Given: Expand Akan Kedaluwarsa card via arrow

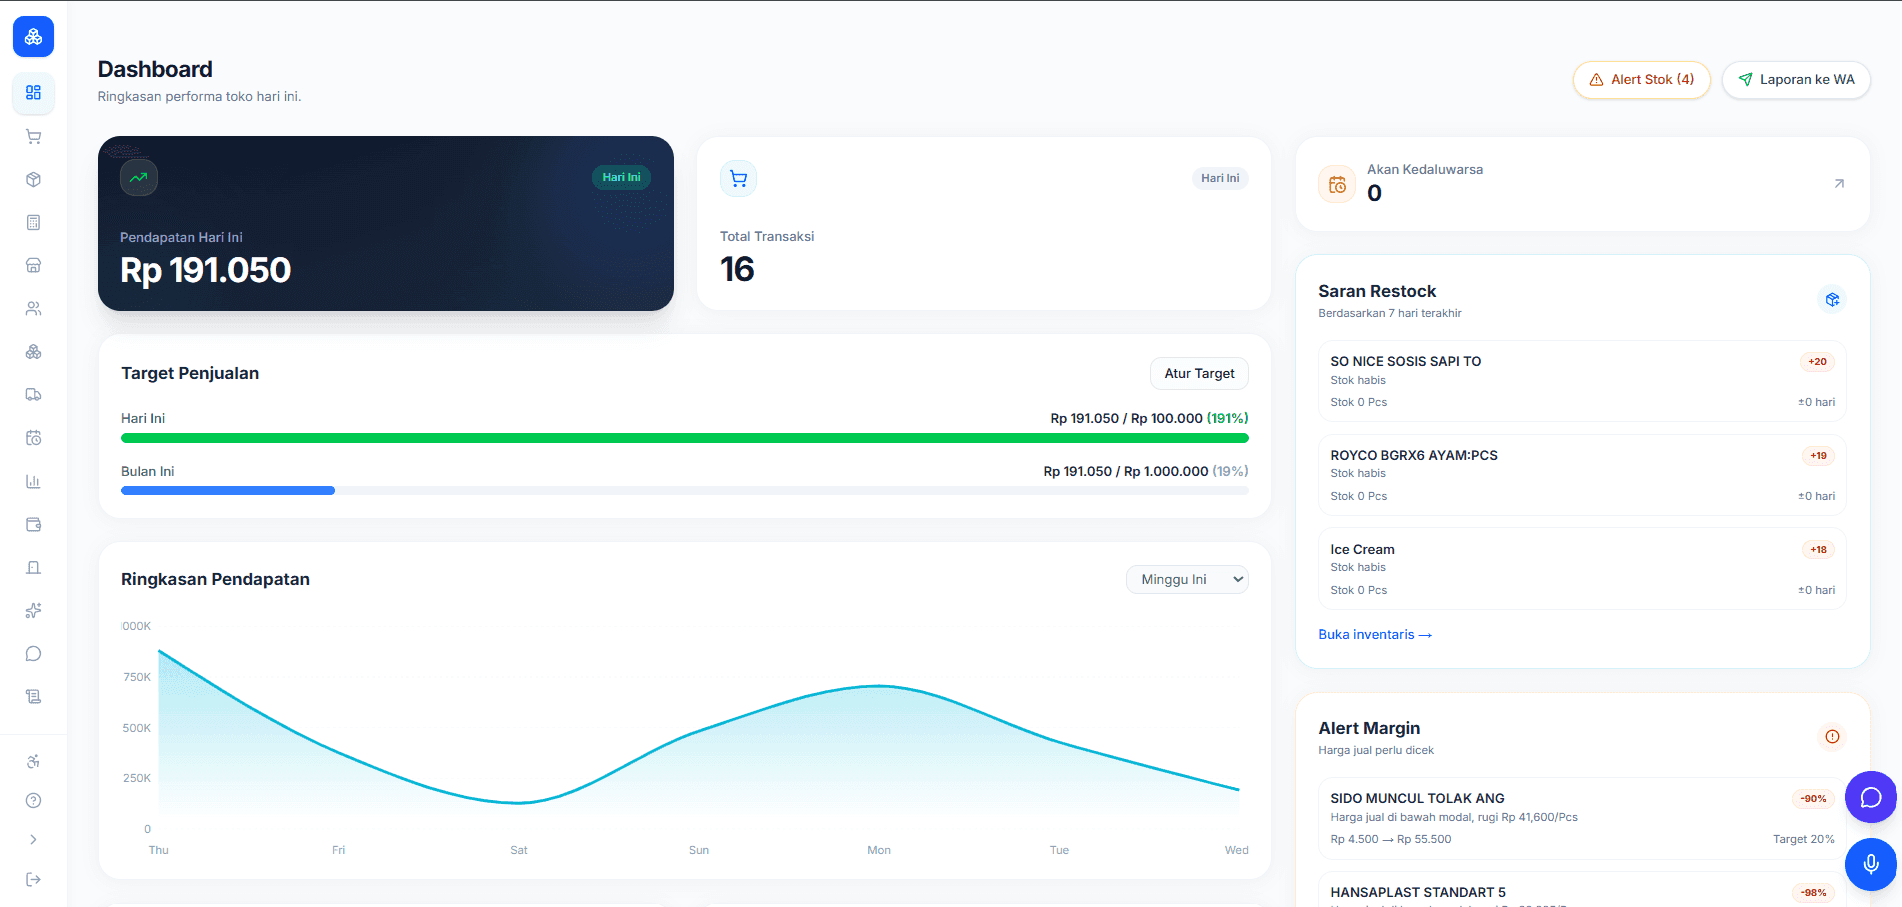Looking at the screenshot, I should click(x=1838, y=184).
